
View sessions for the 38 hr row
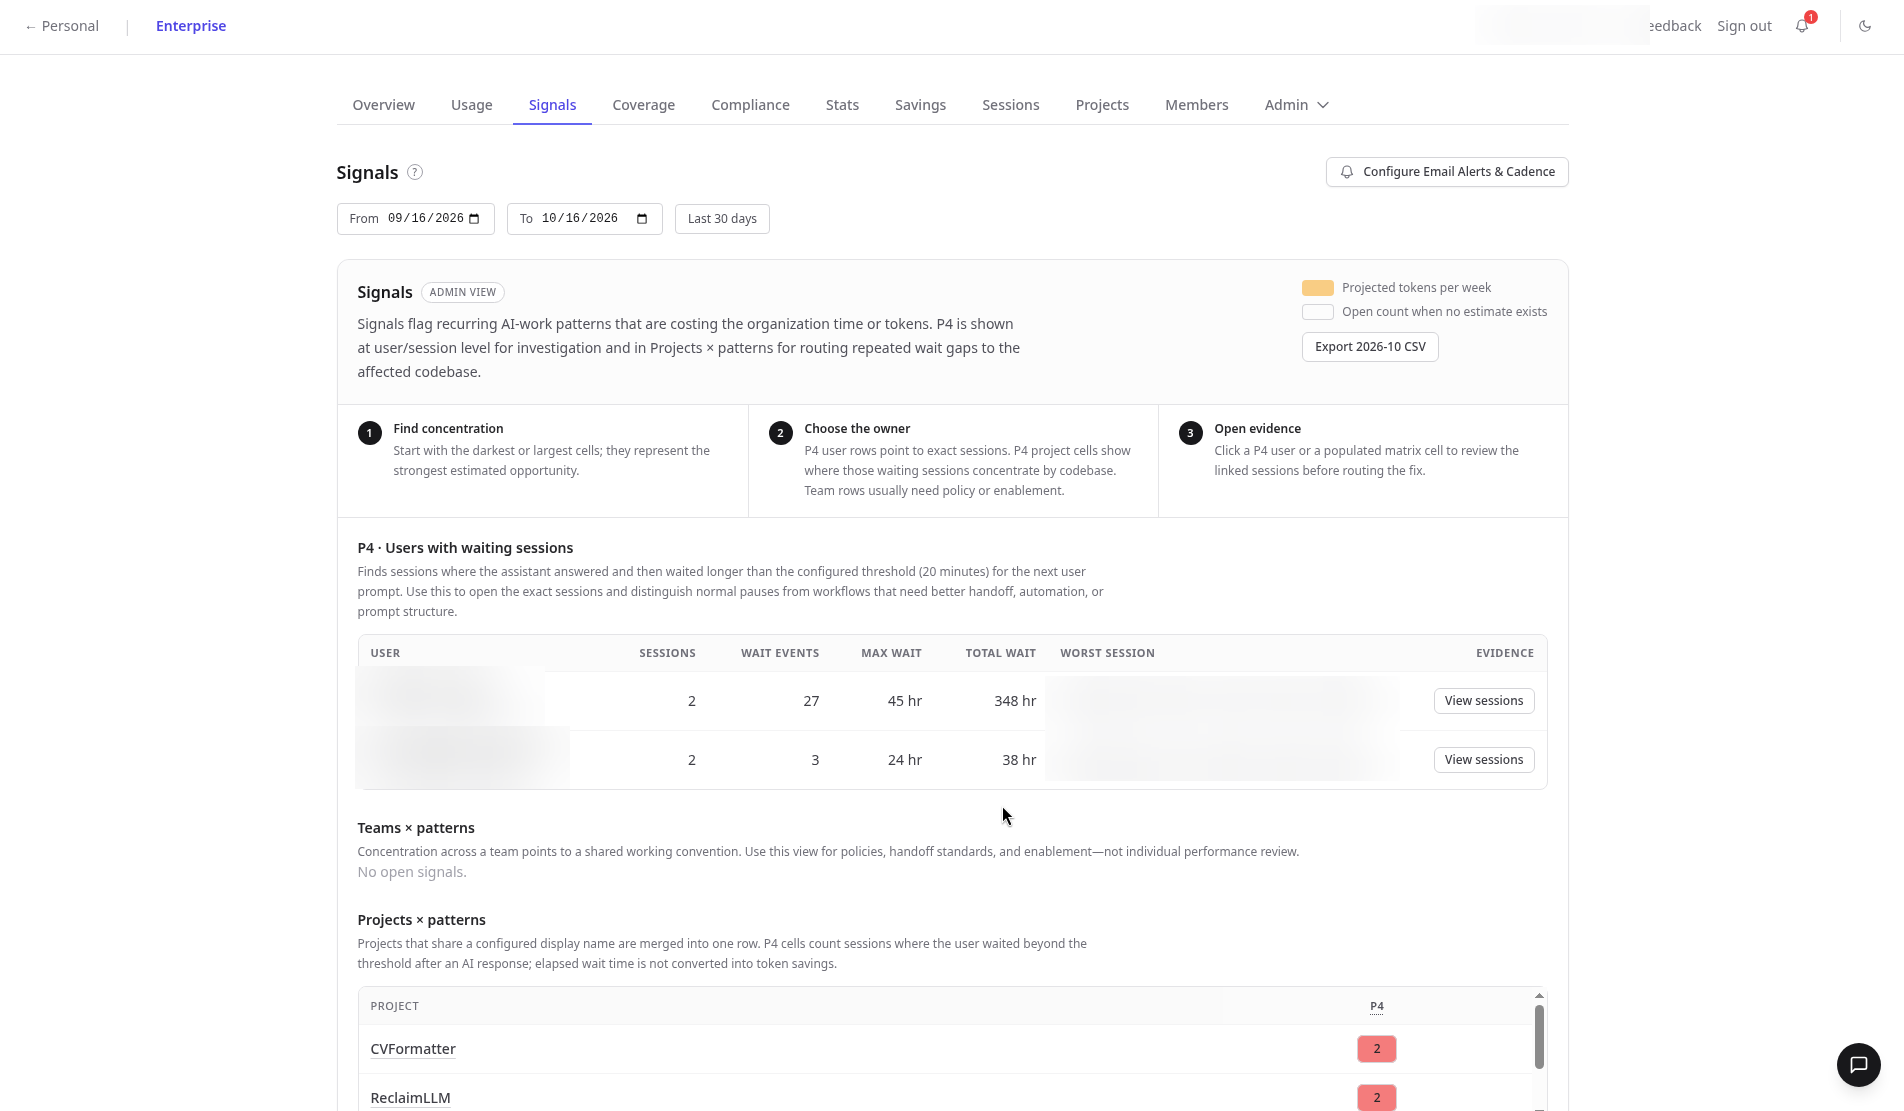(1484, 760)
